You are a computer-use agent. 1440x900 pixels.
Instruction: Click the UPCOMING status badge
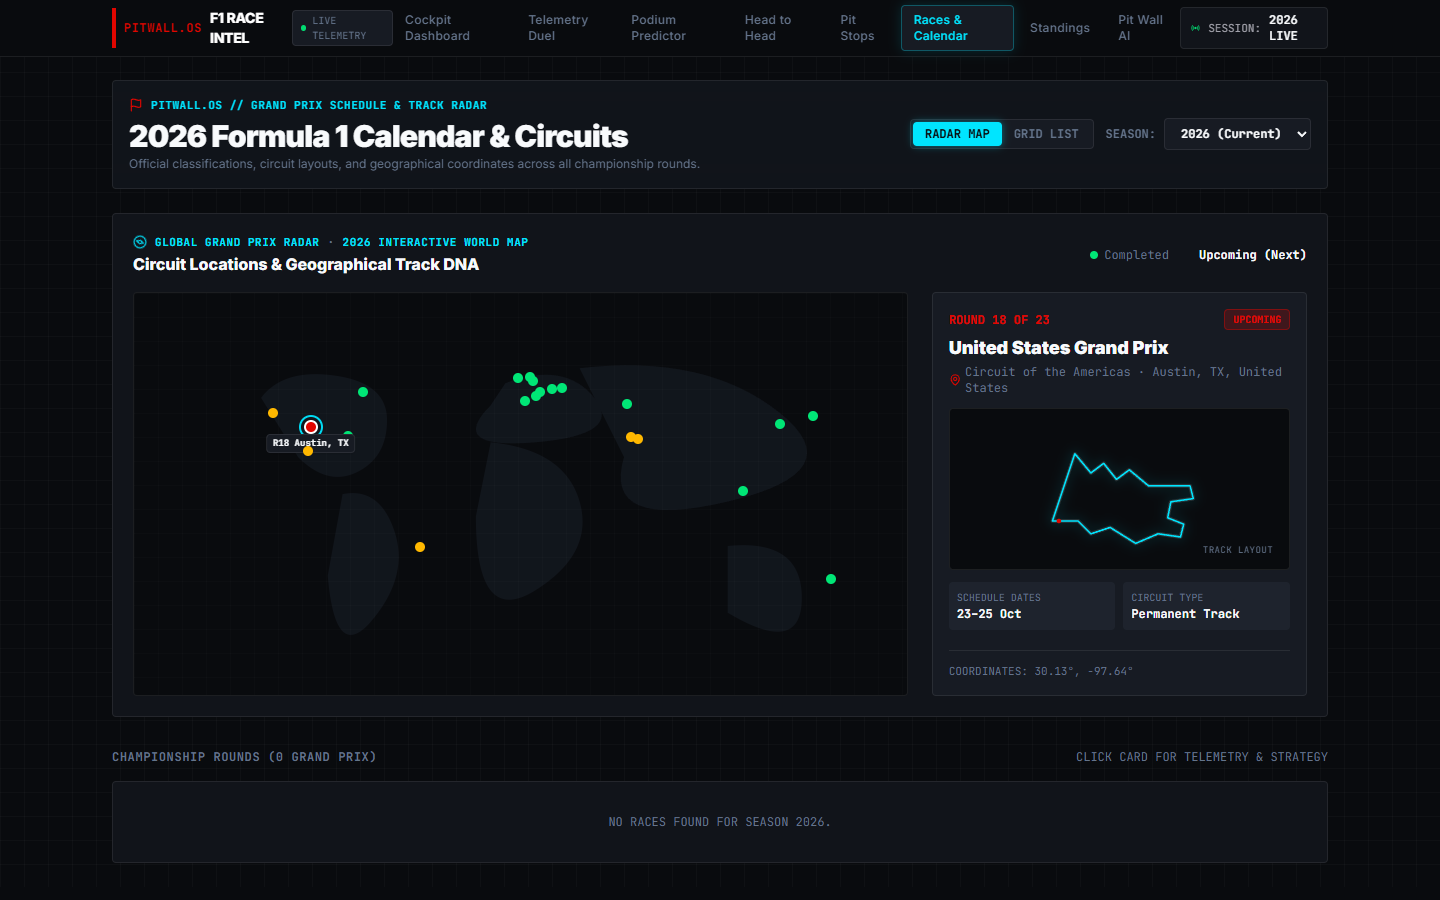pos(1257,320)
